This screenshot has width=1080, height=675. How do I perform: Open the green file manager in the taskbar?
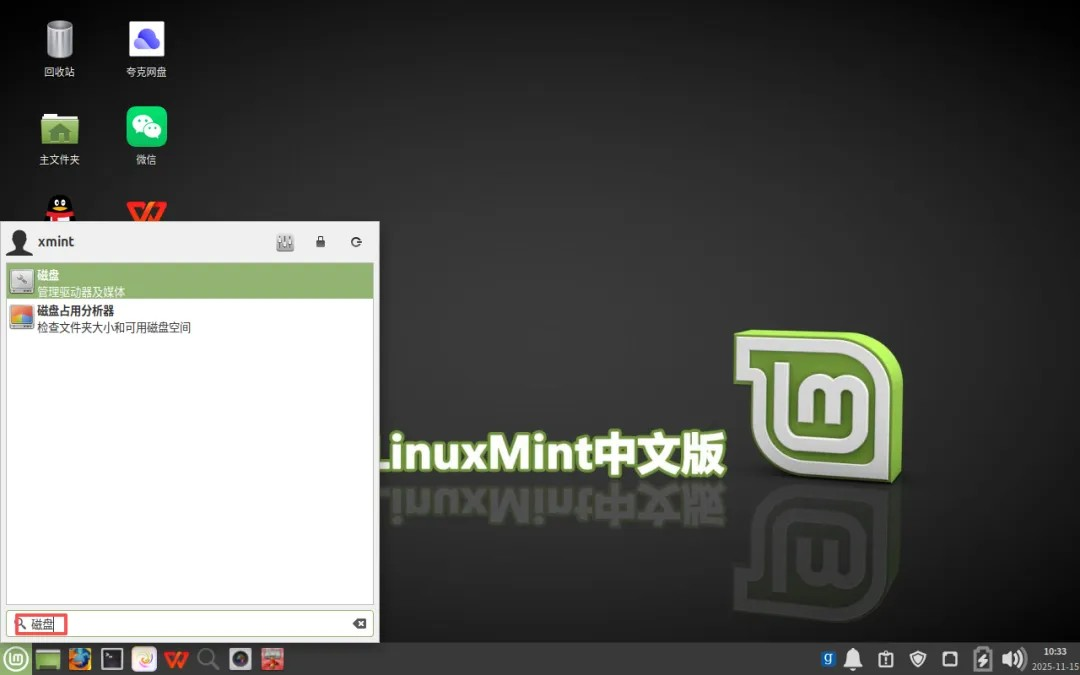(48, 659)
